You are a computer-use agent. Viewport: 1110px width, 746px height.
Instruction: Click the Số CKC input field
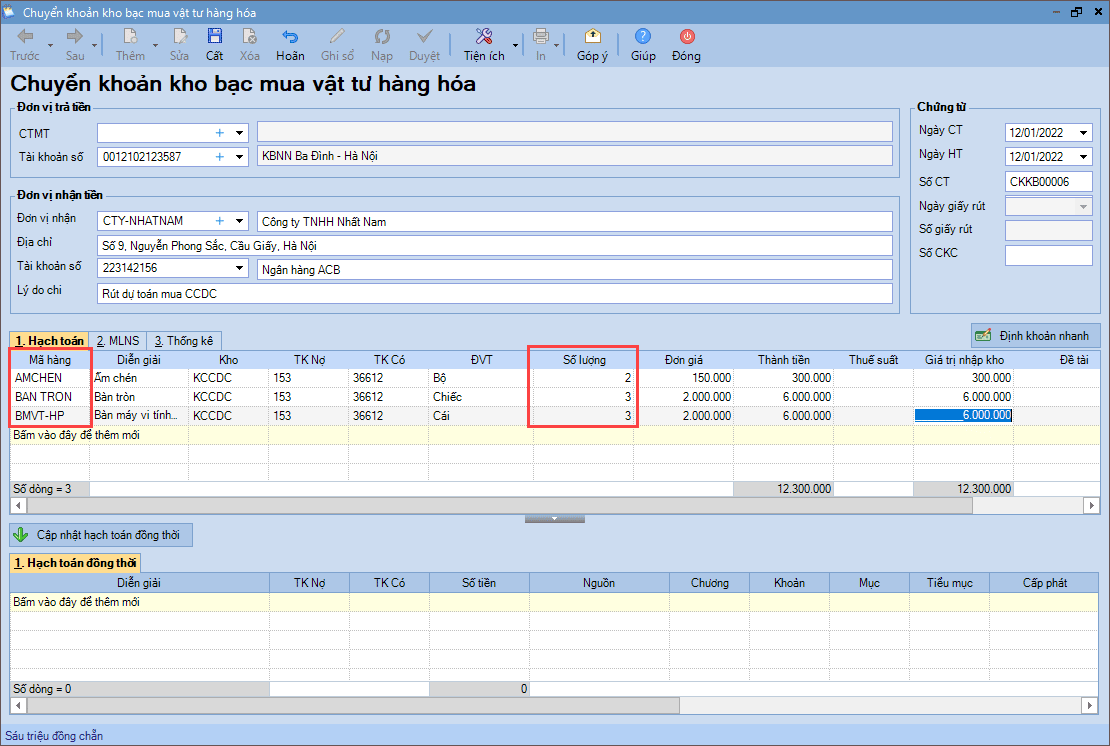coord(1048,255)
